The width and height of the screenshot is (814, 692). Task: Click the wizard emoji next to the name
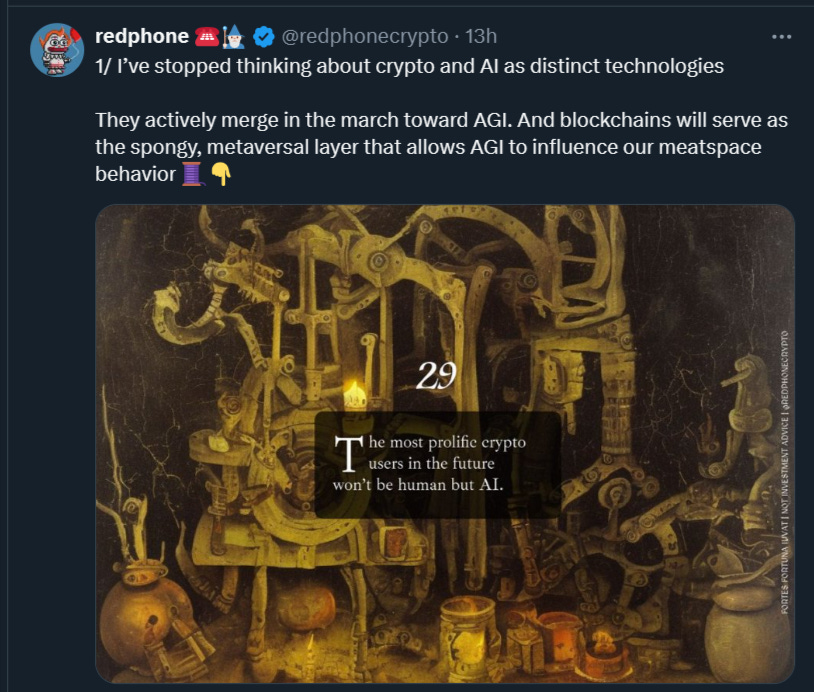pos(233,36)
